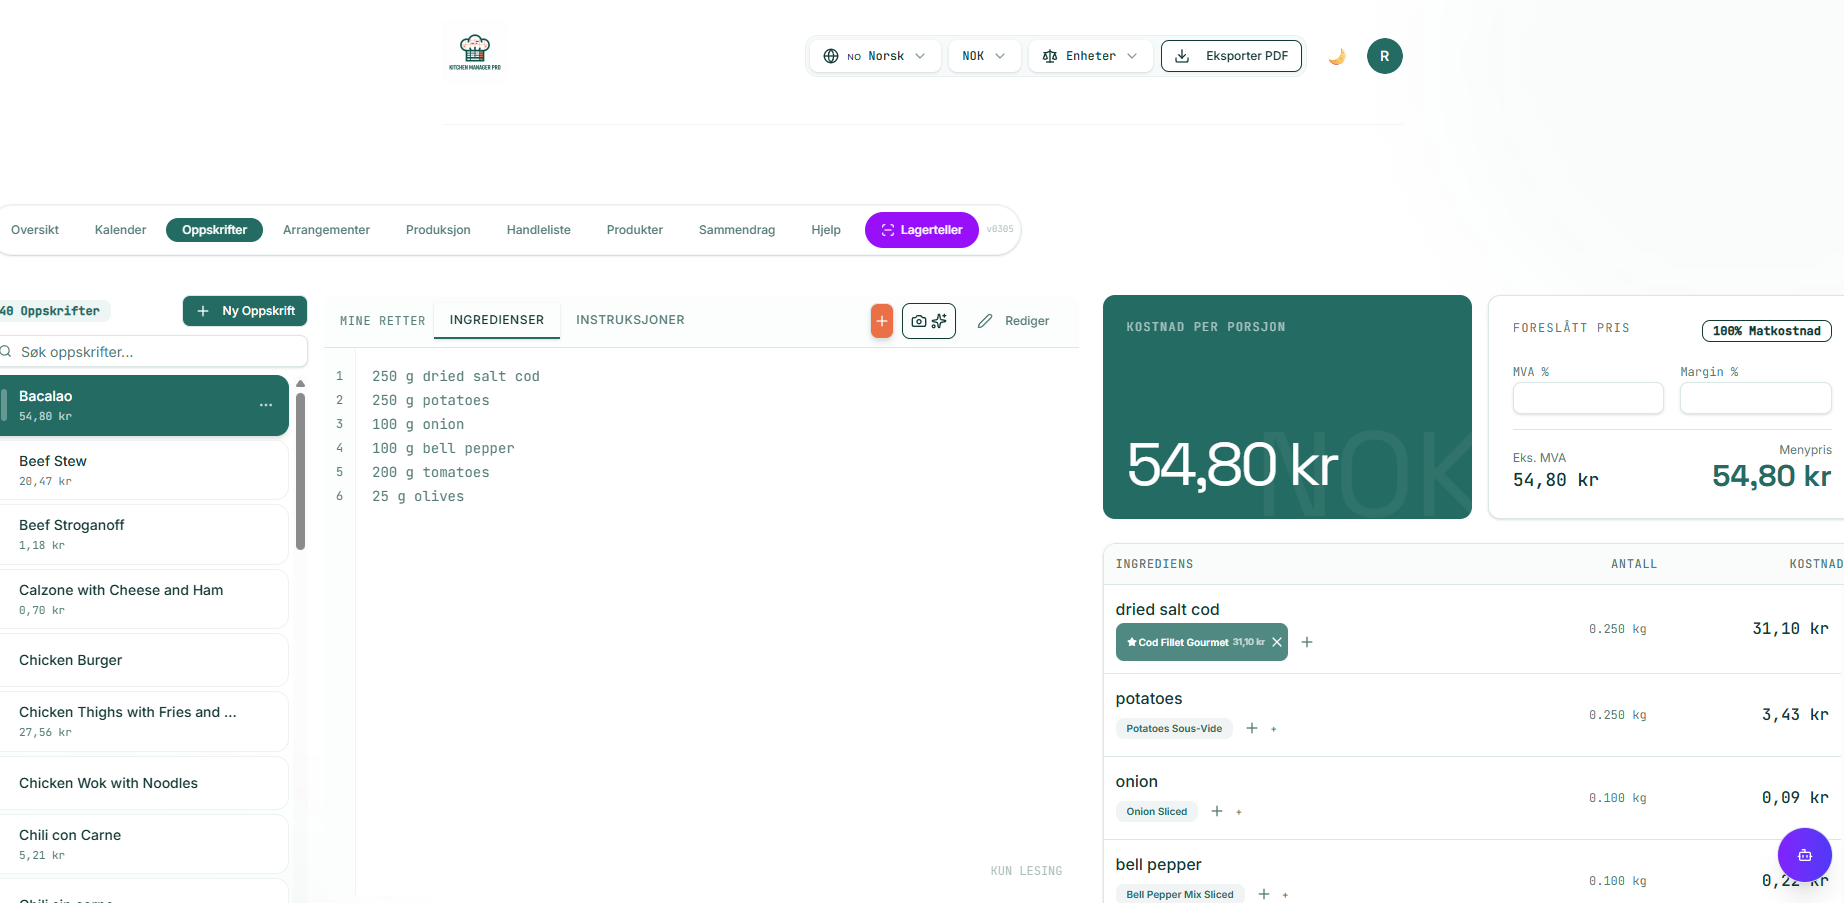Toggle the 100% Matkostnad badge
This screenshot has width=1844, height=903.
tap(1766, 331)
